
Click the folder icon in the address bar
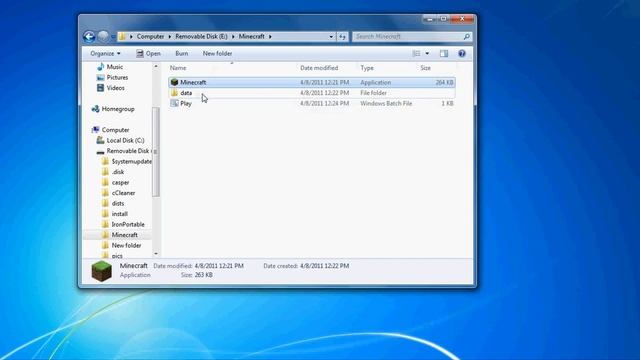(x=122, y=36)
